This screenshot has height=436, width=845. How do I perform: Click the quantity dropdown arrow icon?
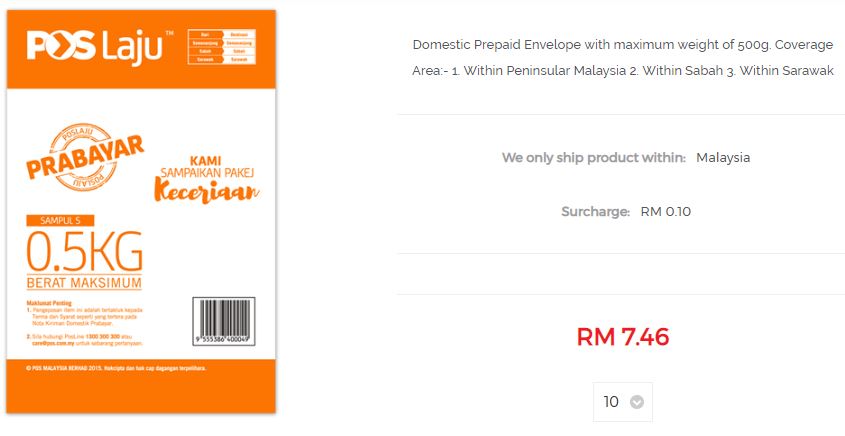(x=637, y=403)
